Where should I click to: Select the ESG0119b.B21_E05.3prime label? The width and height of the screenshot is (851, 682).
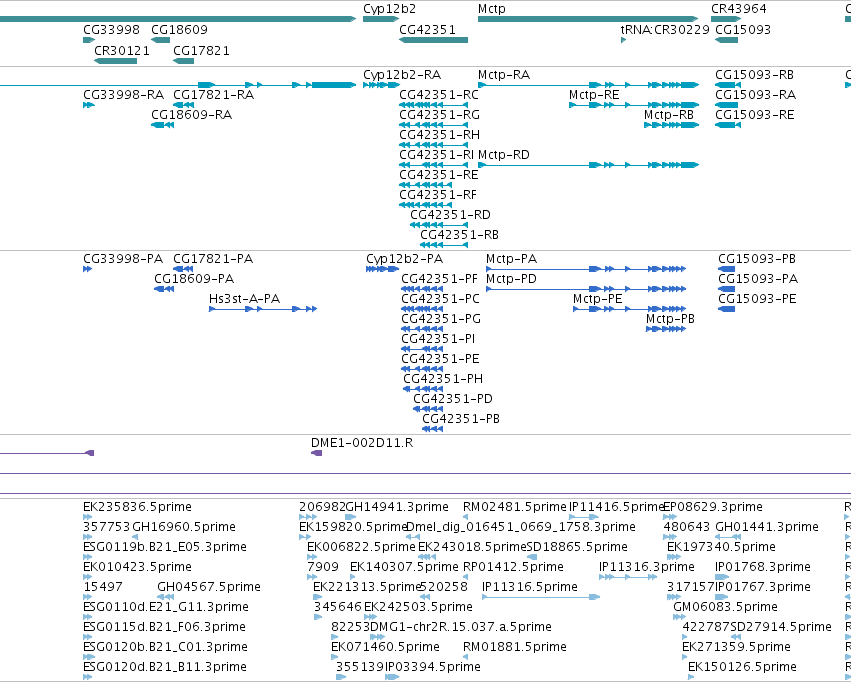click(165, 547)
